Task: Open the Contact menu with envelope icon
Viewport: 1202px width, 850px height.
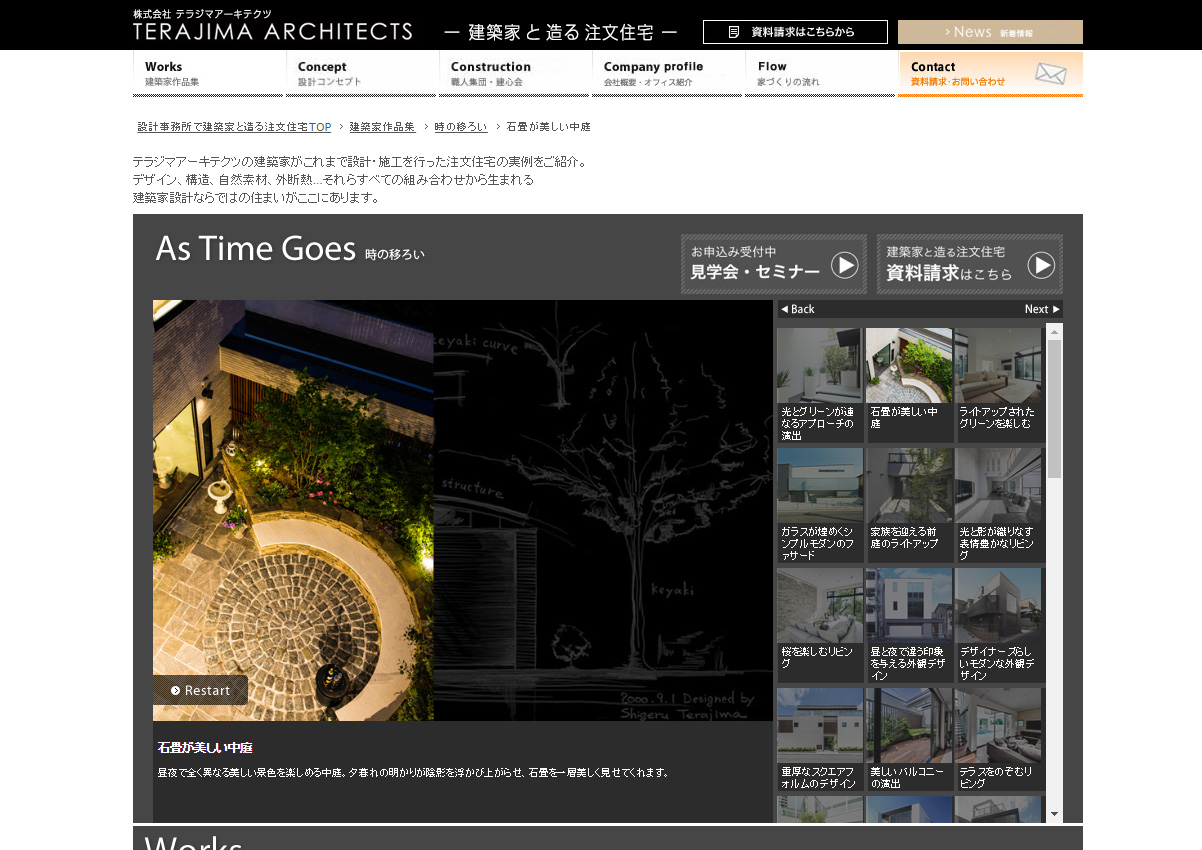Action: [x=990, y=74]
